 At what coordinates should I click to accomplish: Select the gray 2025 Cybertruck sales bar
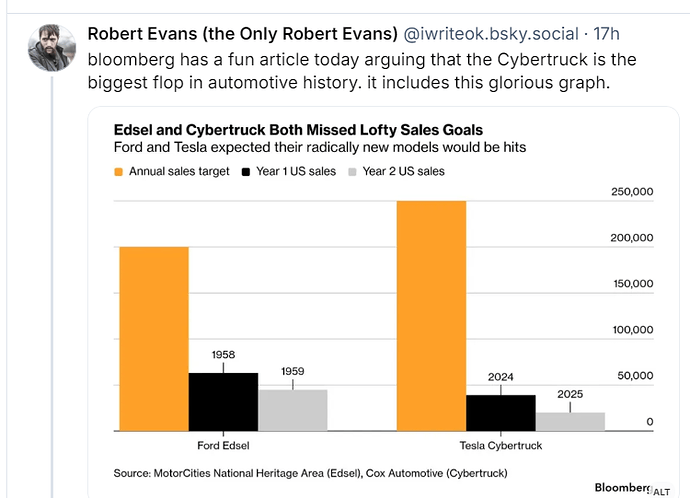[570, 422]
